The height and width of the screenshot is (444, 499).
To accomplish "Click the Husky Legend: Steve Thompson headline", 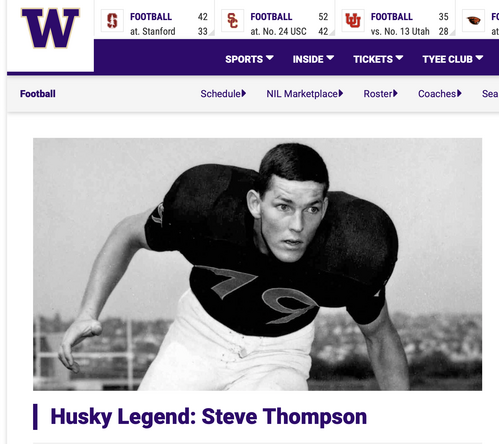I will (209, 417).
